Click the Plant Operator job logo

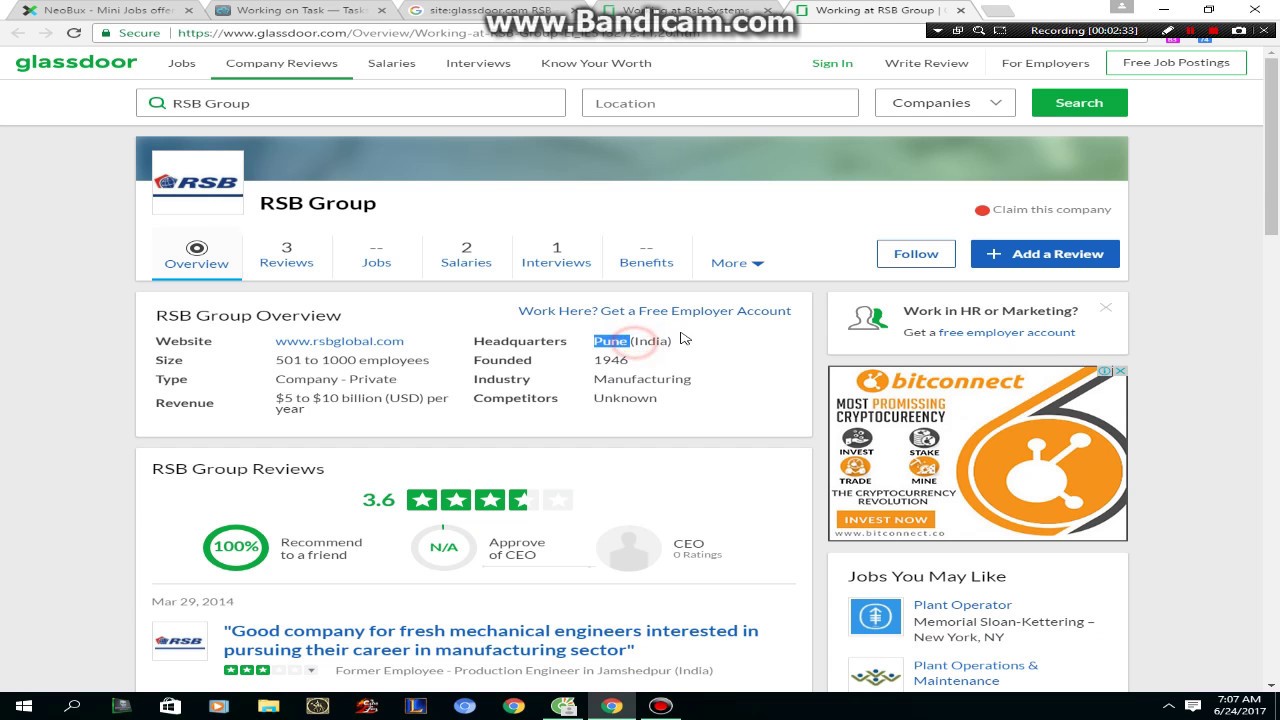pos(875,616)
